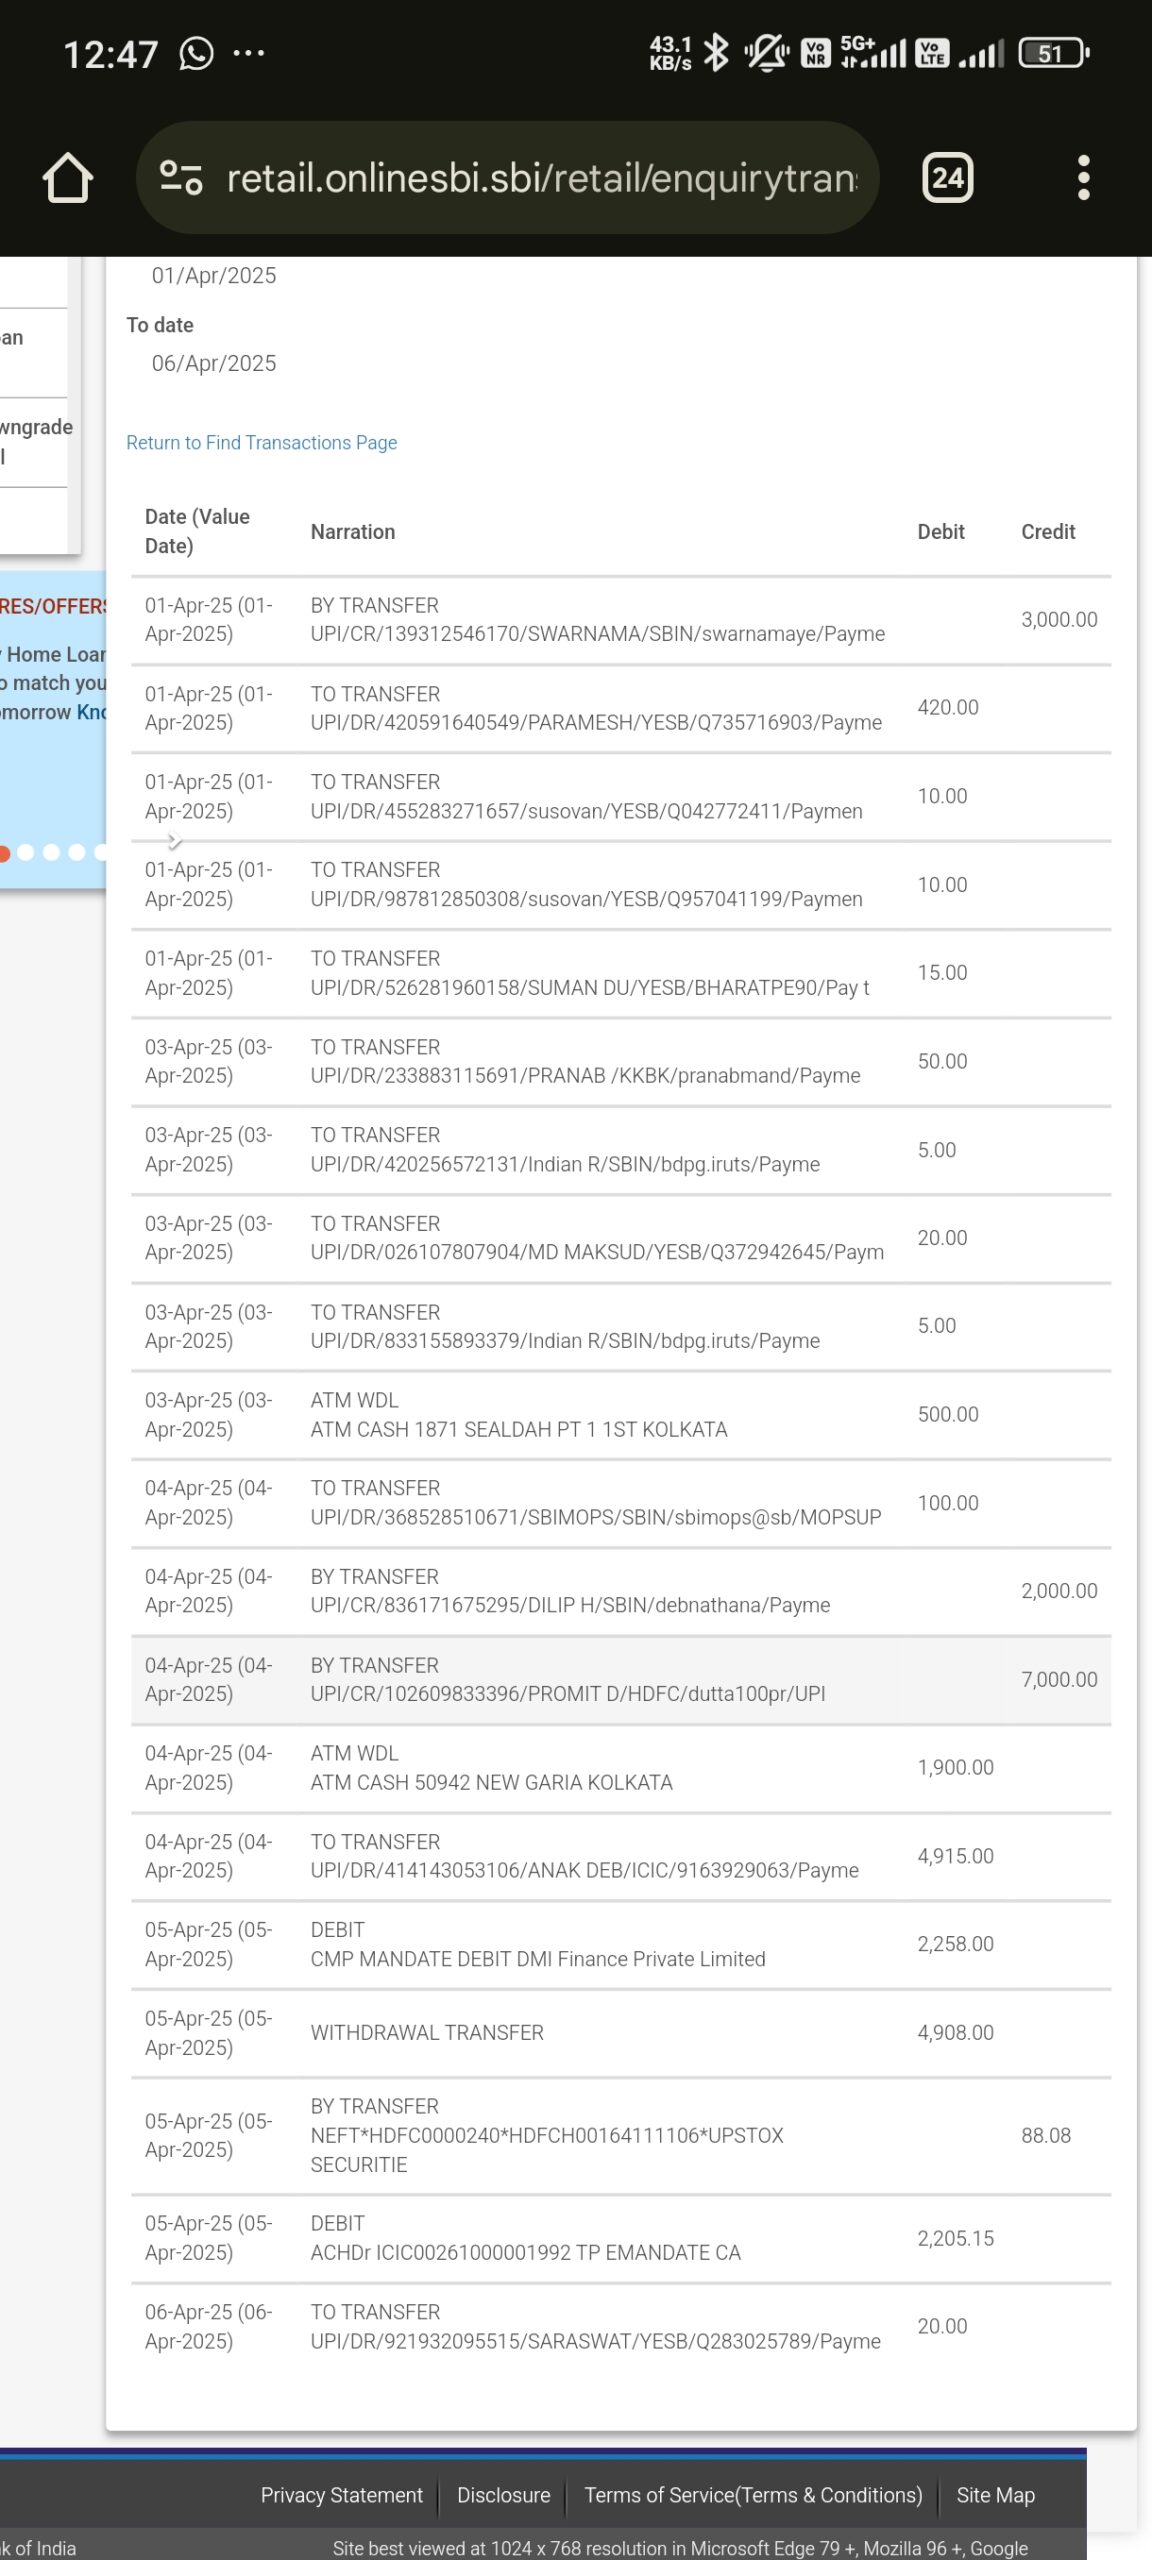Tap the Bluetooth status icon
The image size is (1152, 2560).
click(716, 52)
